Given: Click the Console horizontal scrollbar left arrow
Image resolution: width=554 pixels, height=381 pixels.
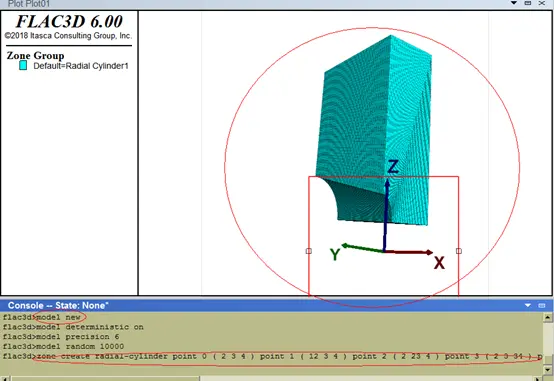Looking at the screenshot, I should pos(6,378).
